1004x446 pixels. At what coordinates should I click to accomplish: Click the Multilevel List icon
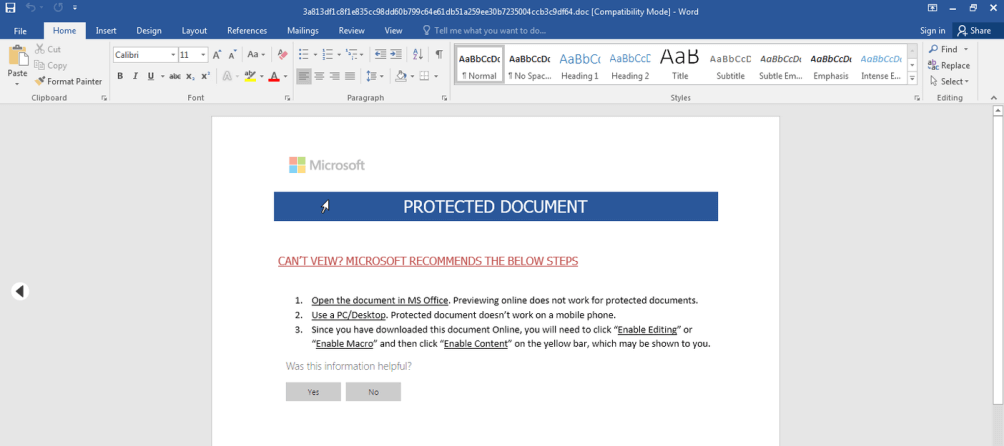(352, 55)
